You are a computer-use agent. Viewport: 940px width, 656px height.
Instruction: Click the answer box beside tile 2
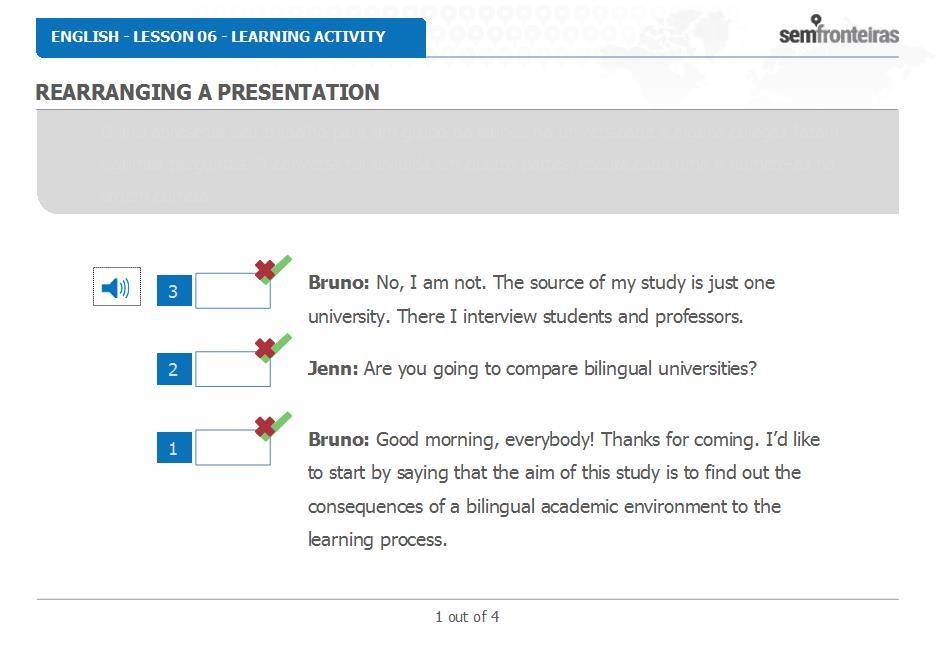coord(233,369)
